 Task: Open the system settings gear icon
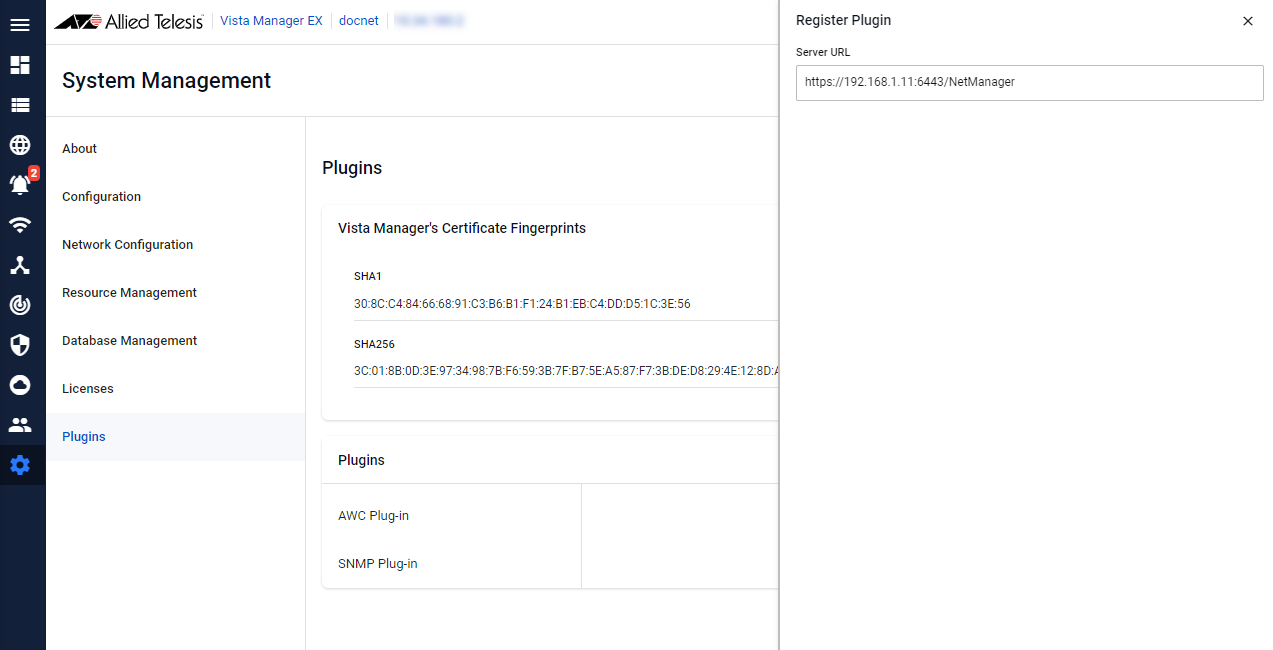[x=20, y=465]
